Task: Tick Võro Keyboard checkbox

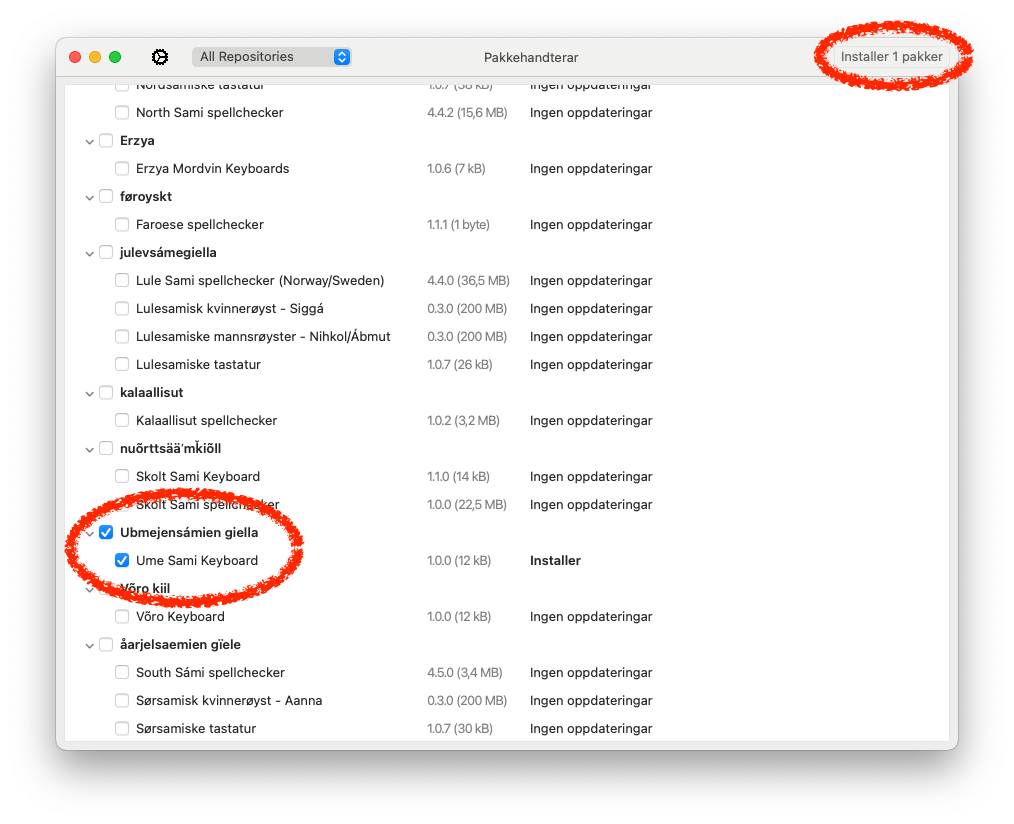Action: [122, 616]
